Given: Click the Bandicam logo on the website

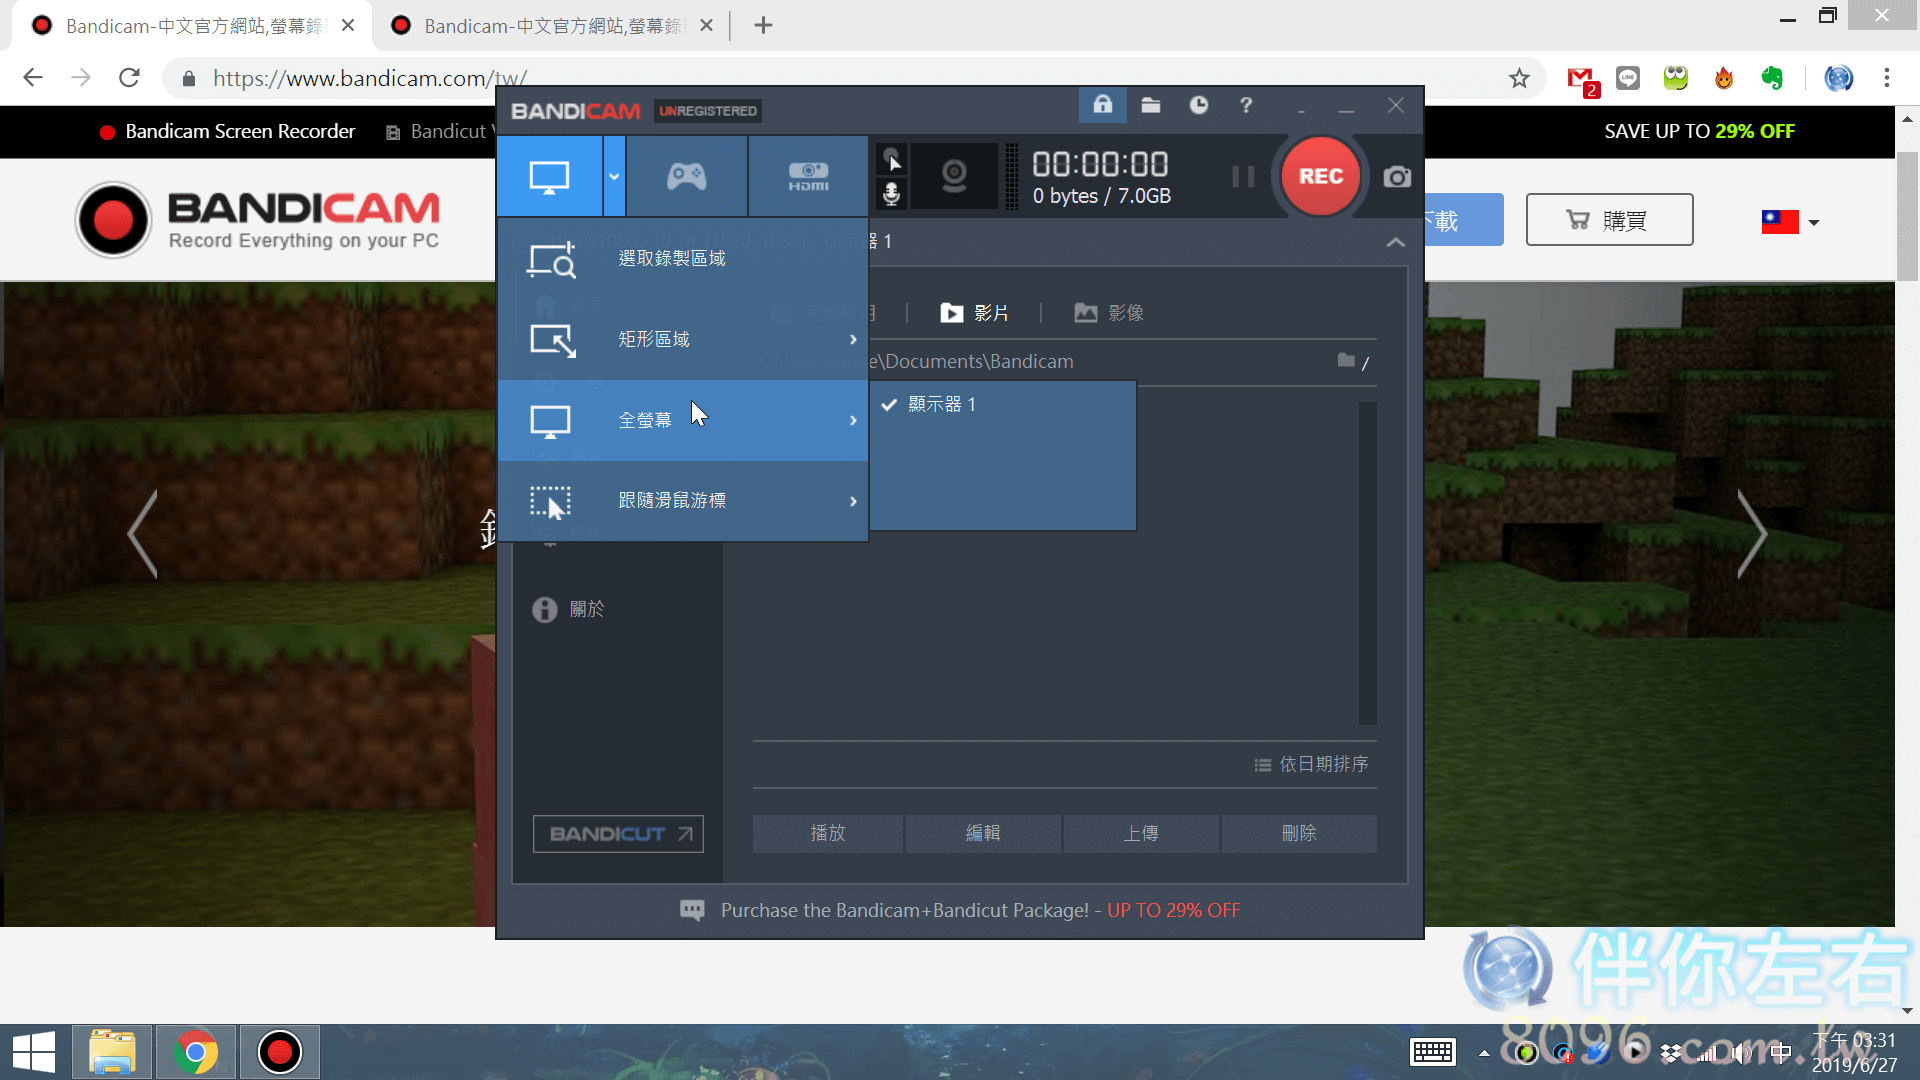Looking at the screenshot, I should click(x=259, y=220).
